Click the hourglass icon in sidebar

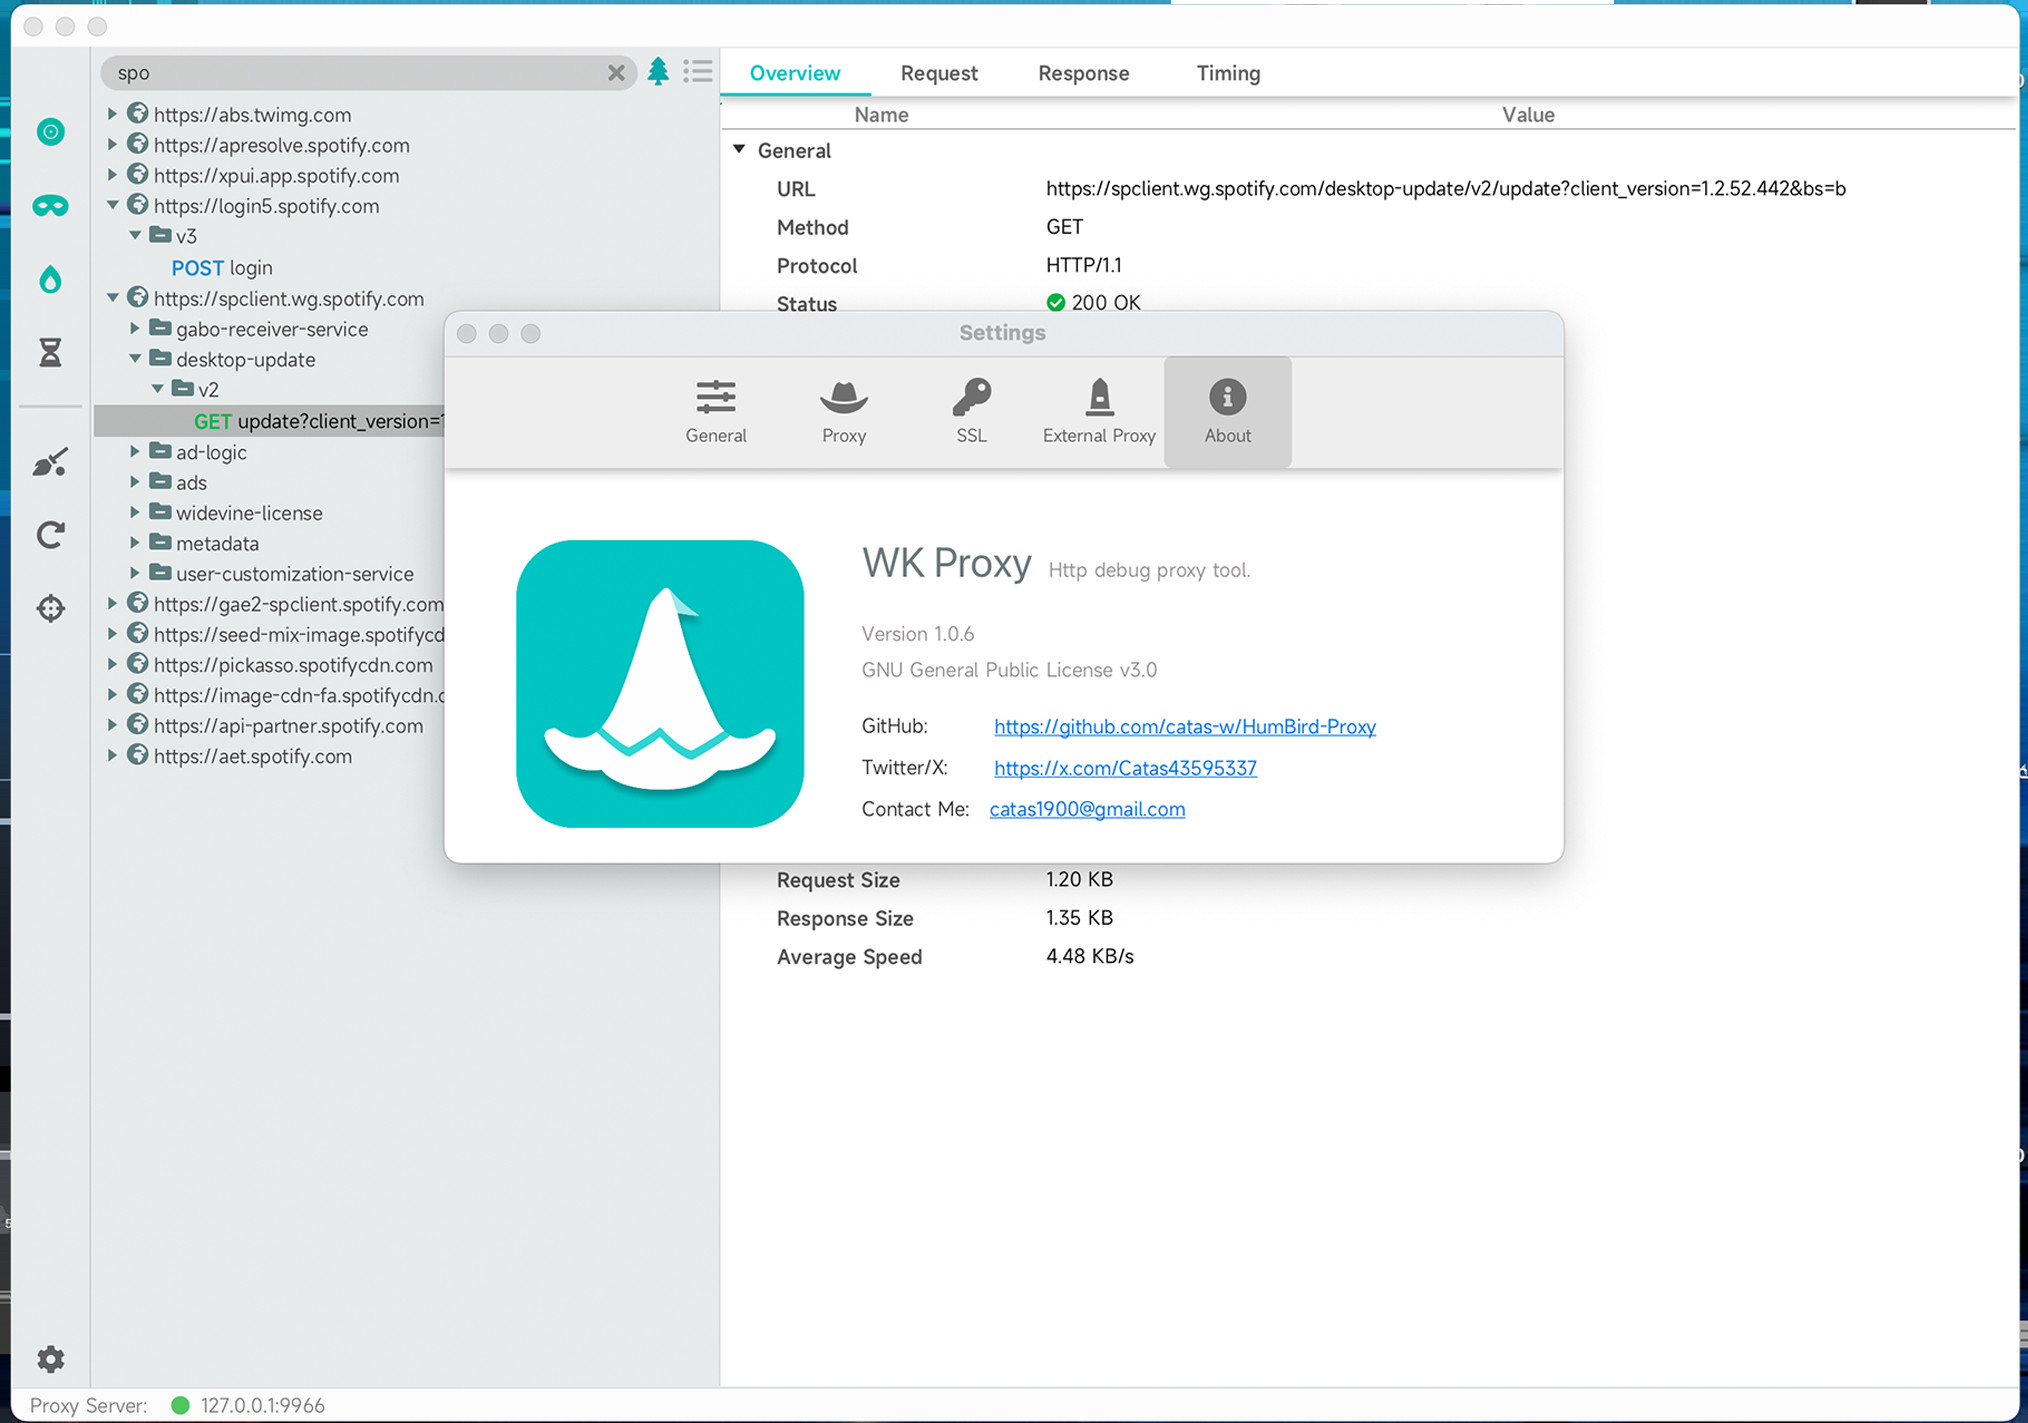[x=50, y=352]
